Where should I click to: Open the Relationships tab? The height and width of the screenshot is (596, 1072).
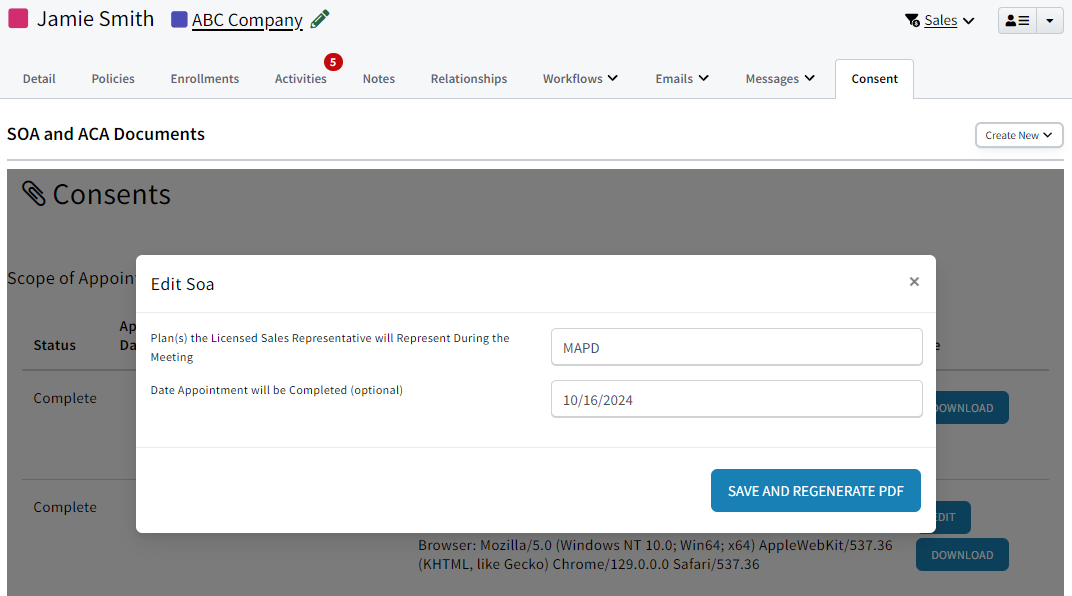tap(469, 79)
